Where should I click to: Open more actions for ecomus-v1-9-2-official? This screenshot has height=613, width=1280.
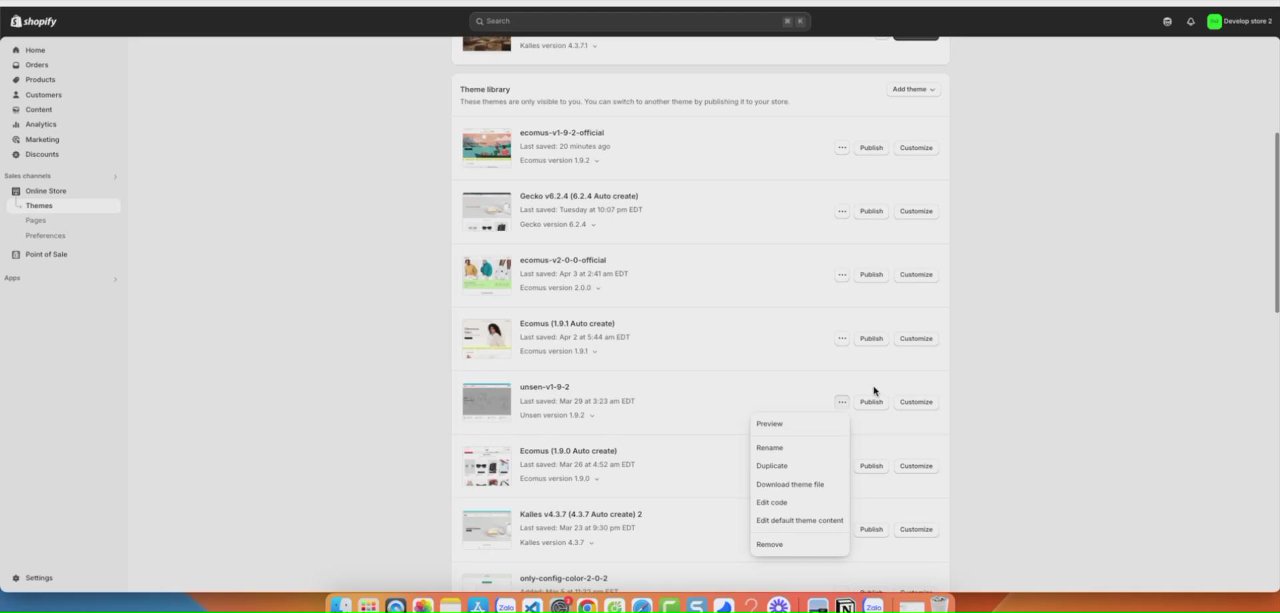click(842, 148)
